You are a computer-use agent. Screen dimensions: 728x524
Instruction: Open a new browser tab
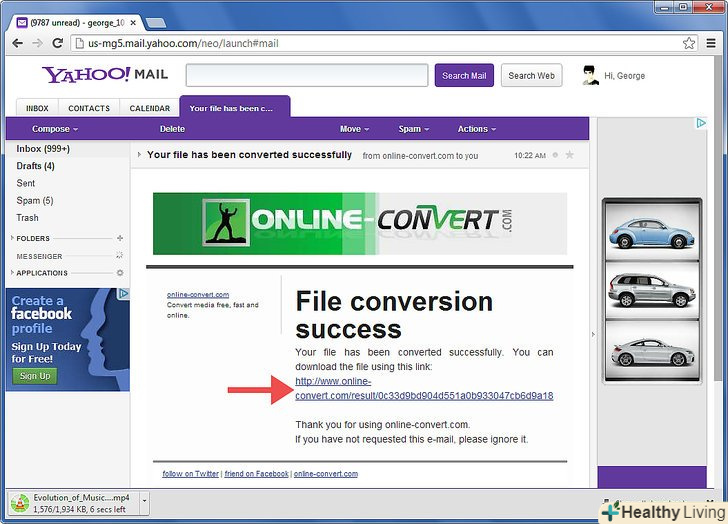[x=156, y=22]
